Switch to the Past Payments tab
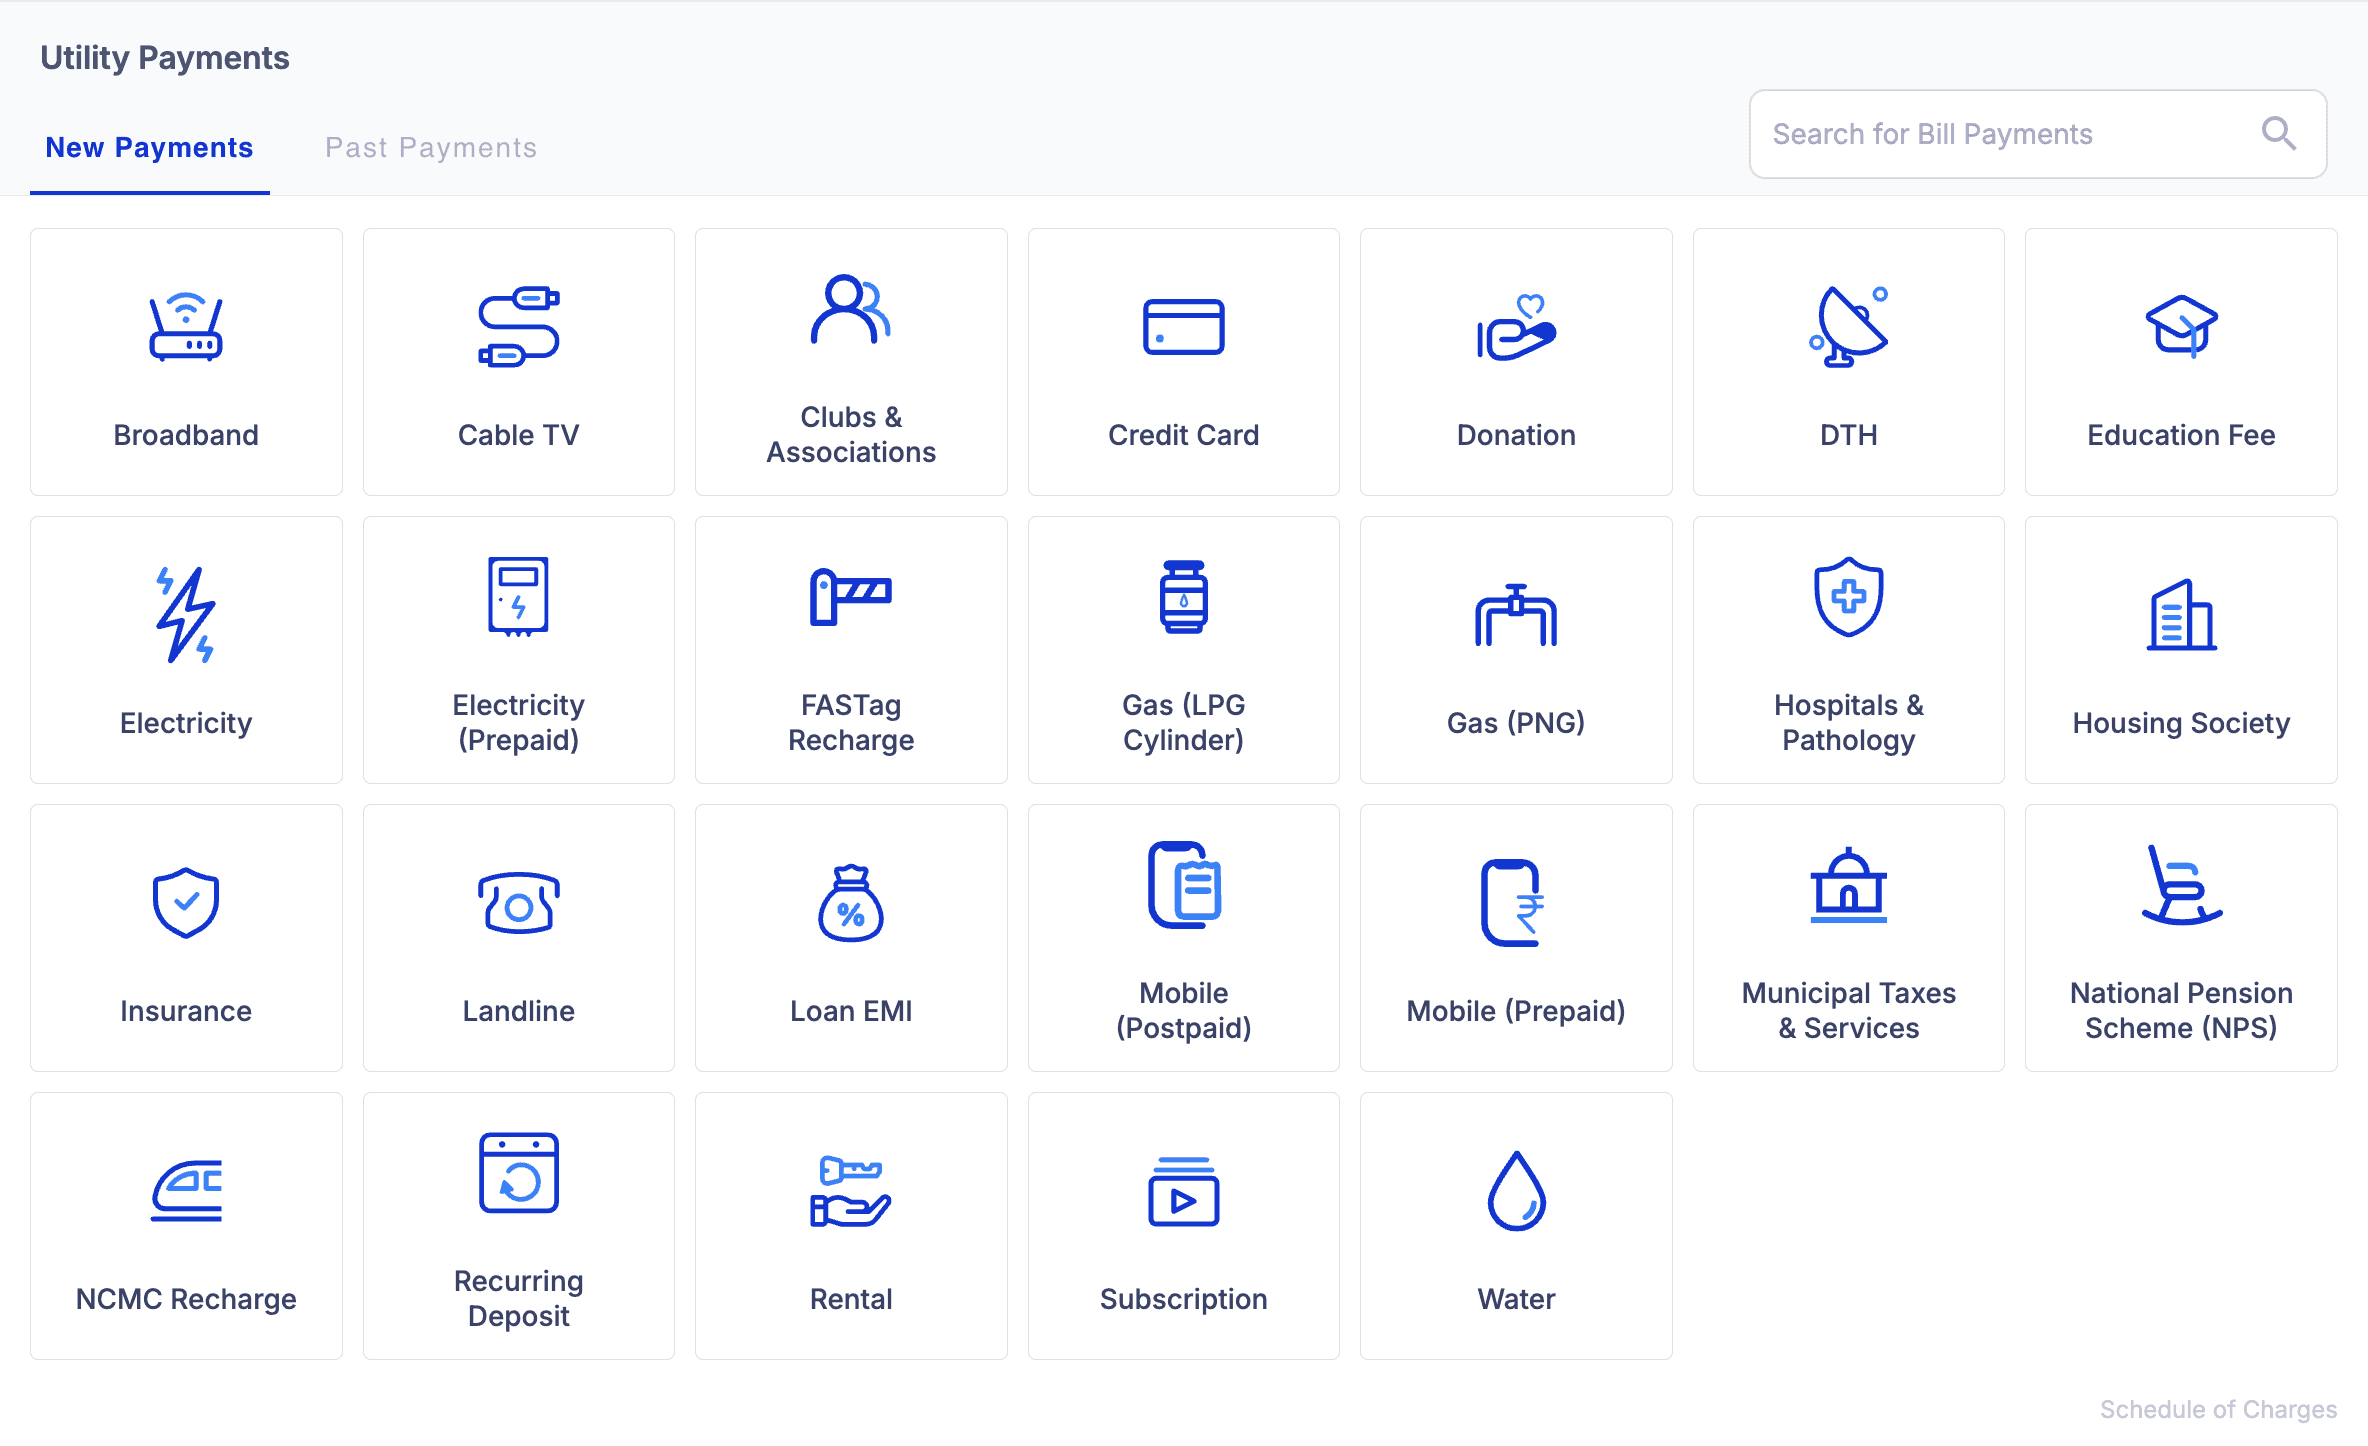This screenshot has width=2368, height=1446. (x=431, y=148)
